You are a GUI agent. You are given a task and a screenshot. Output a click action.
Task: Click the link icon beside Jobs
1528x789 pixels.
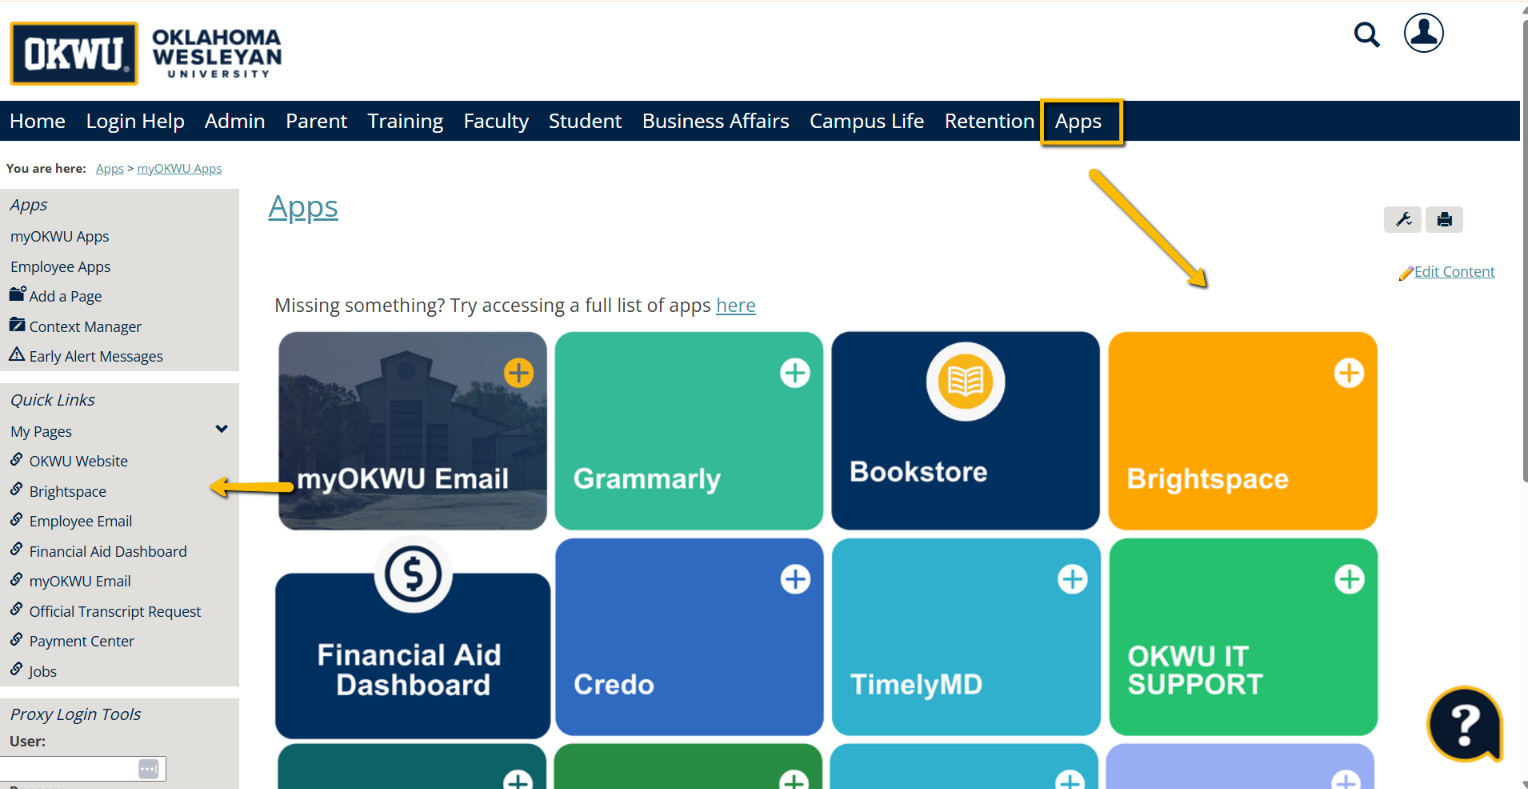17,670
